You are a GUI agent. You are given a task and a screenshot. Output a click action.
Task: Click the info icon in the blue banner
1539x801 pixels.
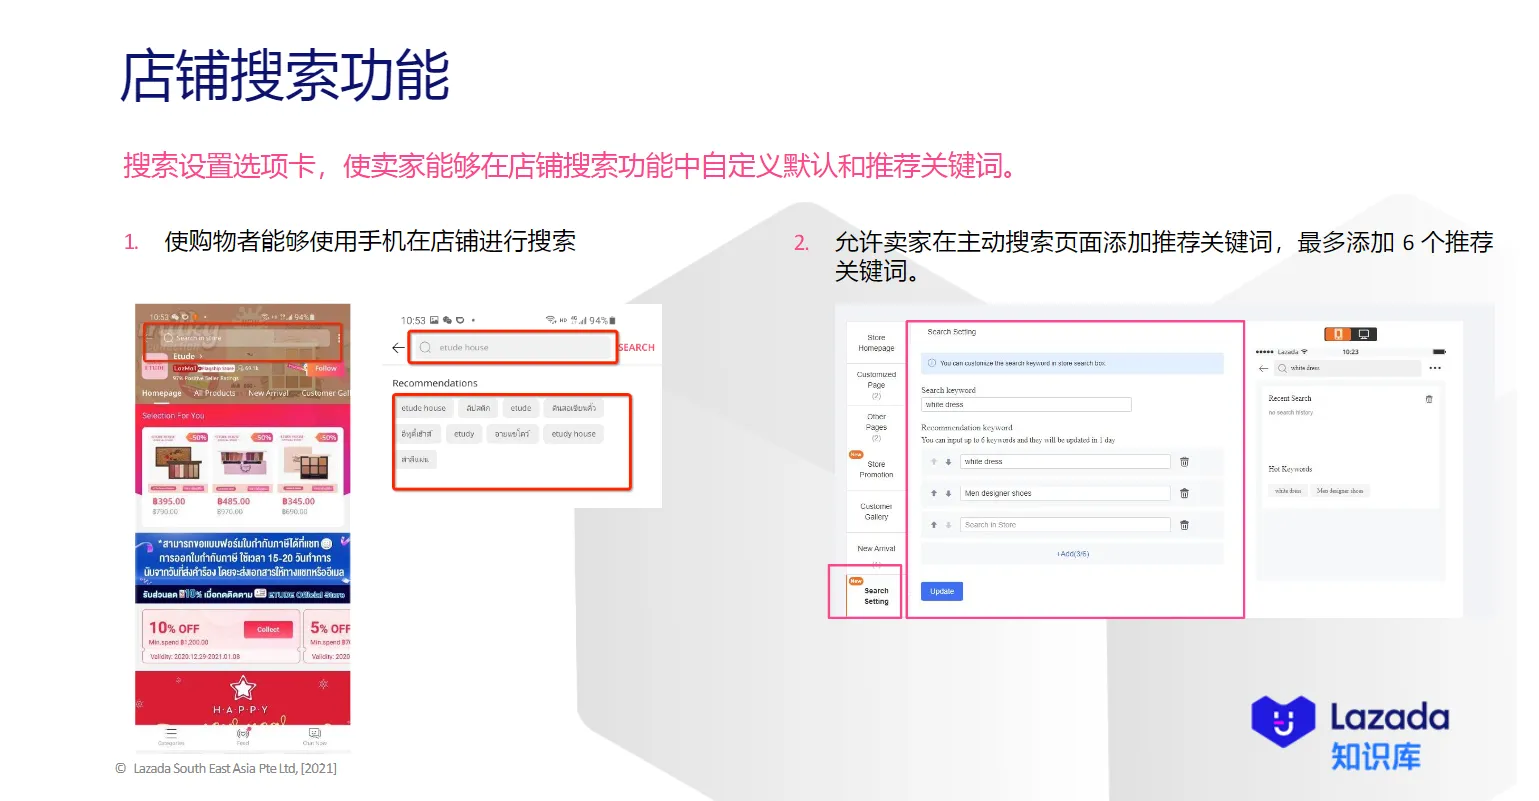click(932, 363)
